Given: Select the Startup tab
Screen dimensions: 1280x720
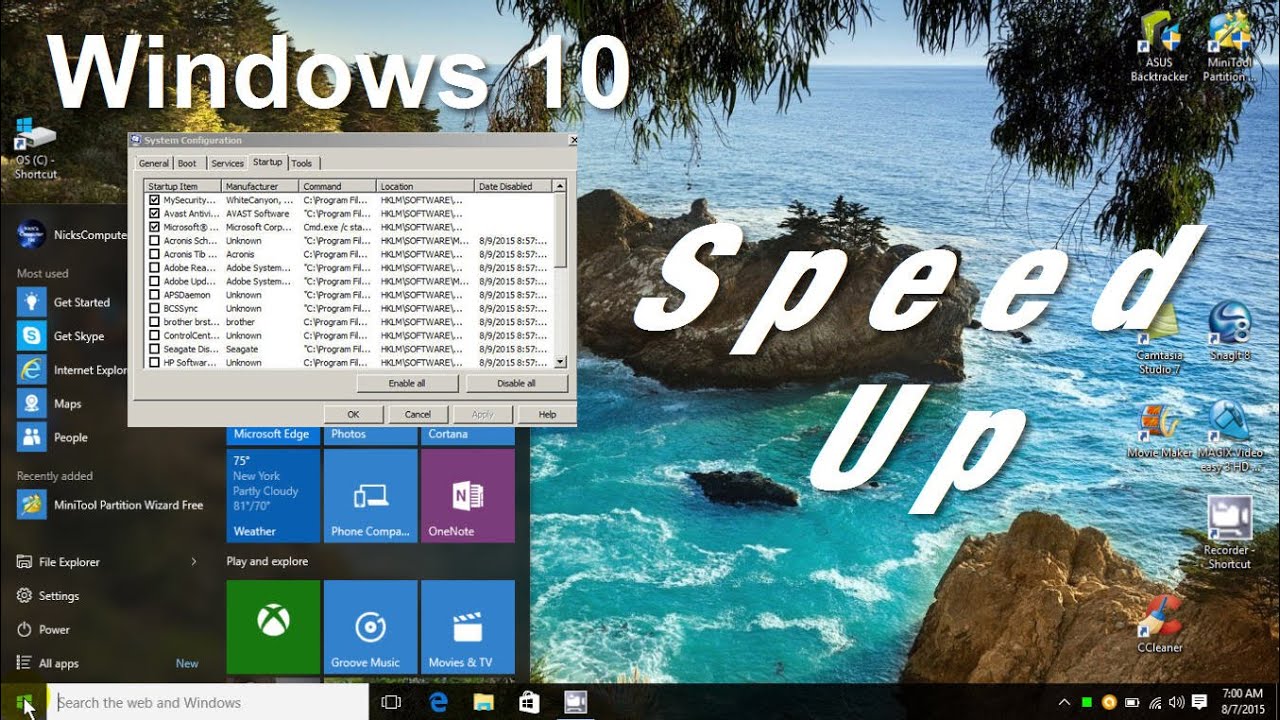Looking at the screenshot, I should coord(267,162).
